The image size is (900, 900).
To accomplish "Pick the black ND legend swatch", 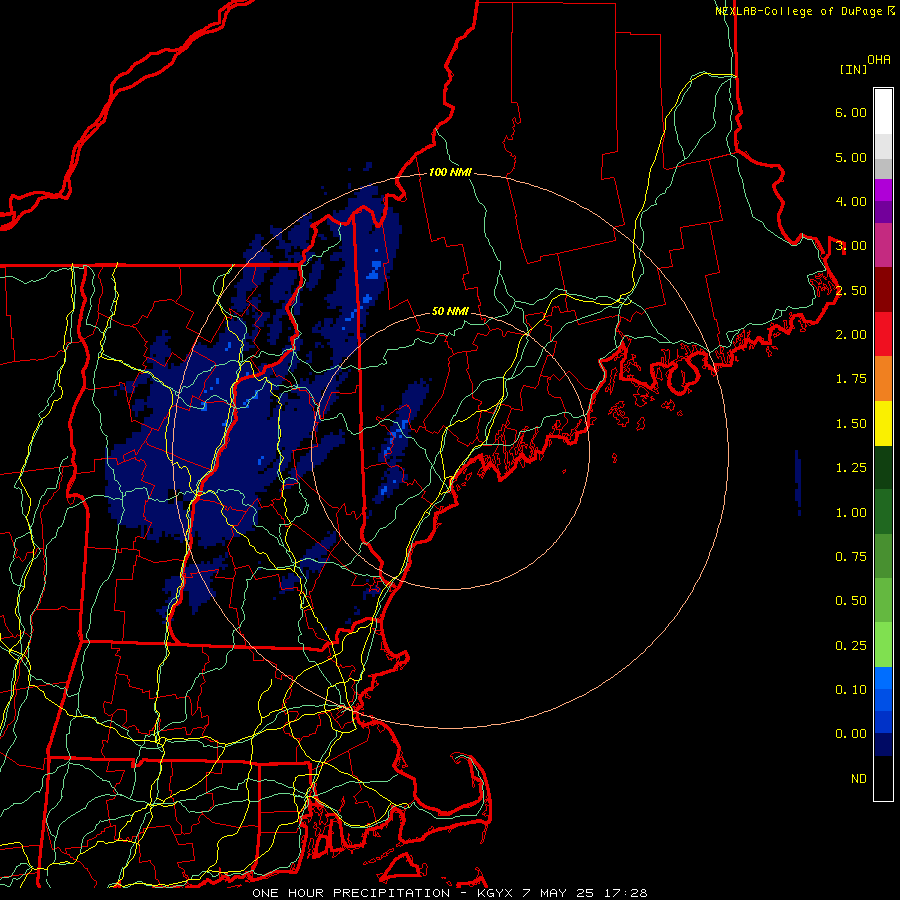I will [x=883, y=778].
